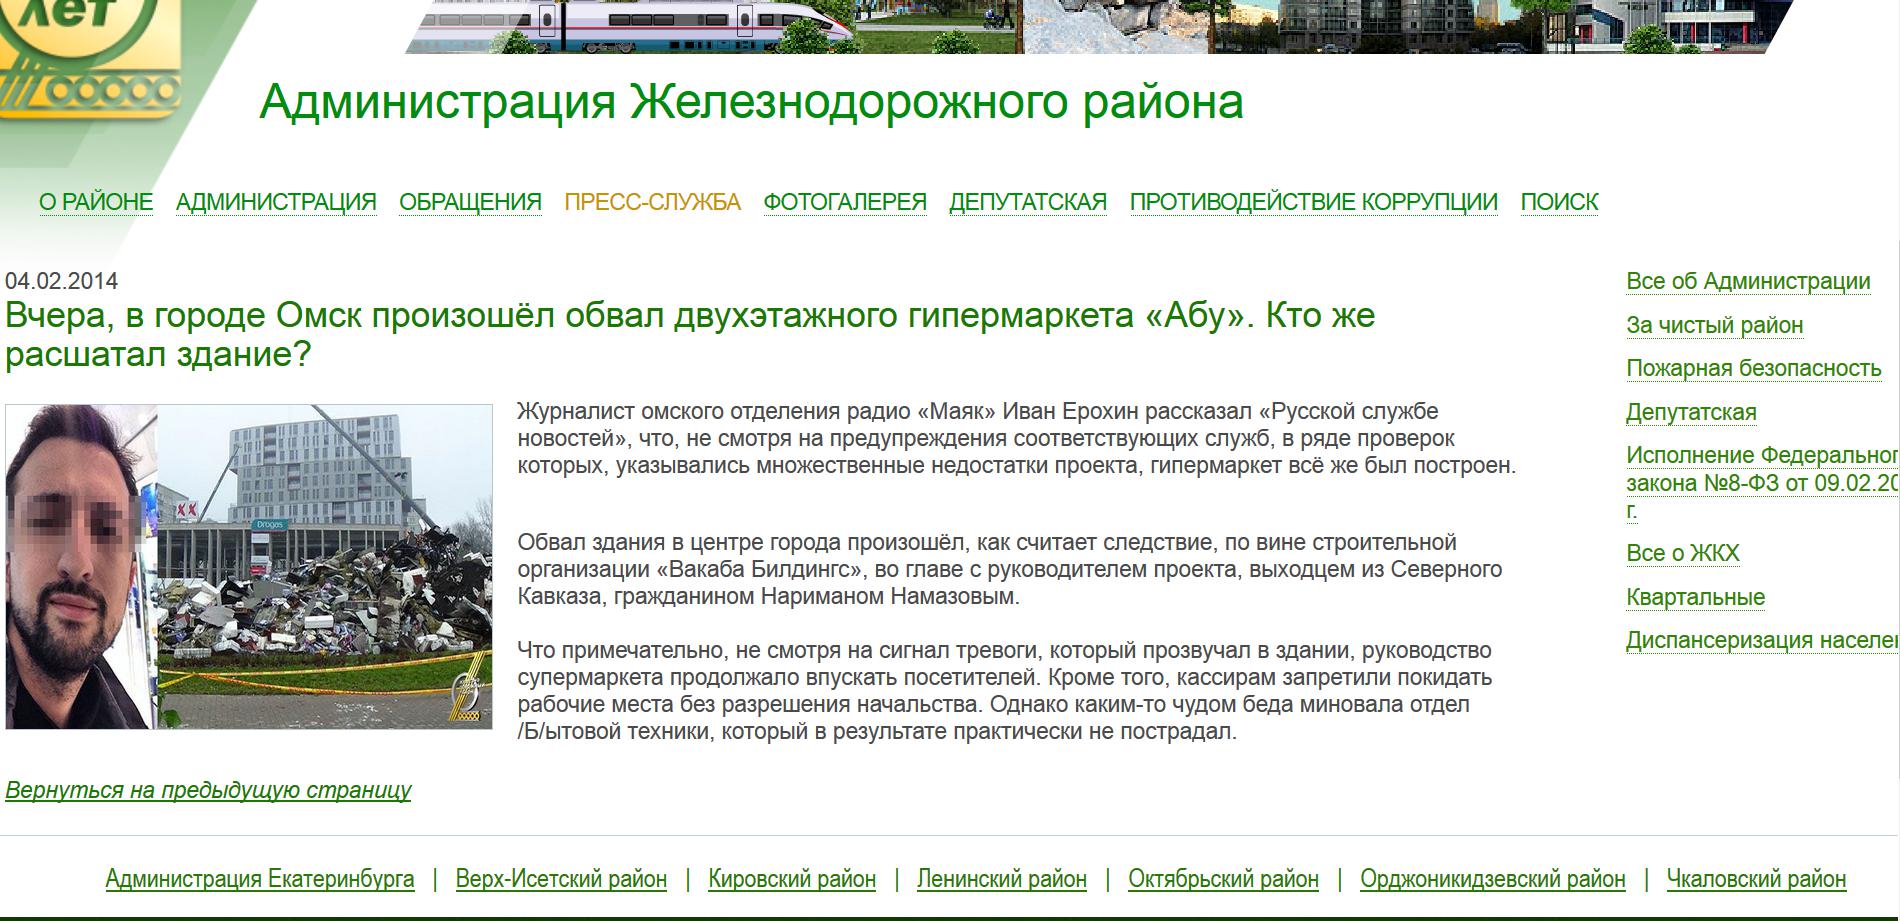
Task: Go to 'Противодействие коррупции' page
Action: tap(1314, 202)
